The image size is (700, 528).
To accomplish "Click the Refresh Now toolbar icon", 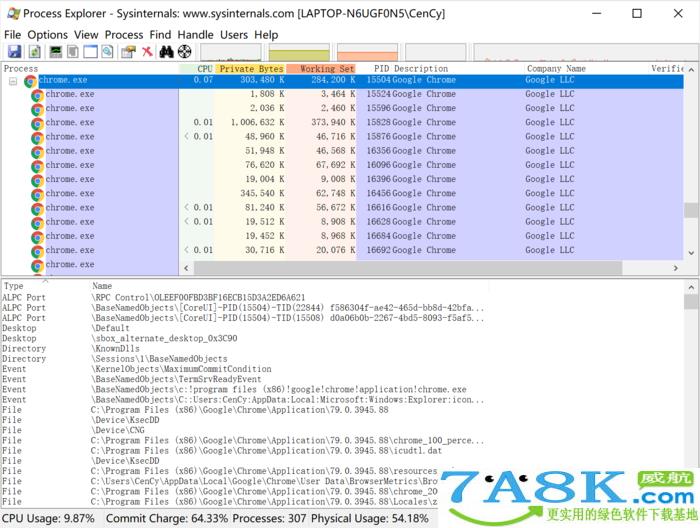I will (x=35, y=52).
